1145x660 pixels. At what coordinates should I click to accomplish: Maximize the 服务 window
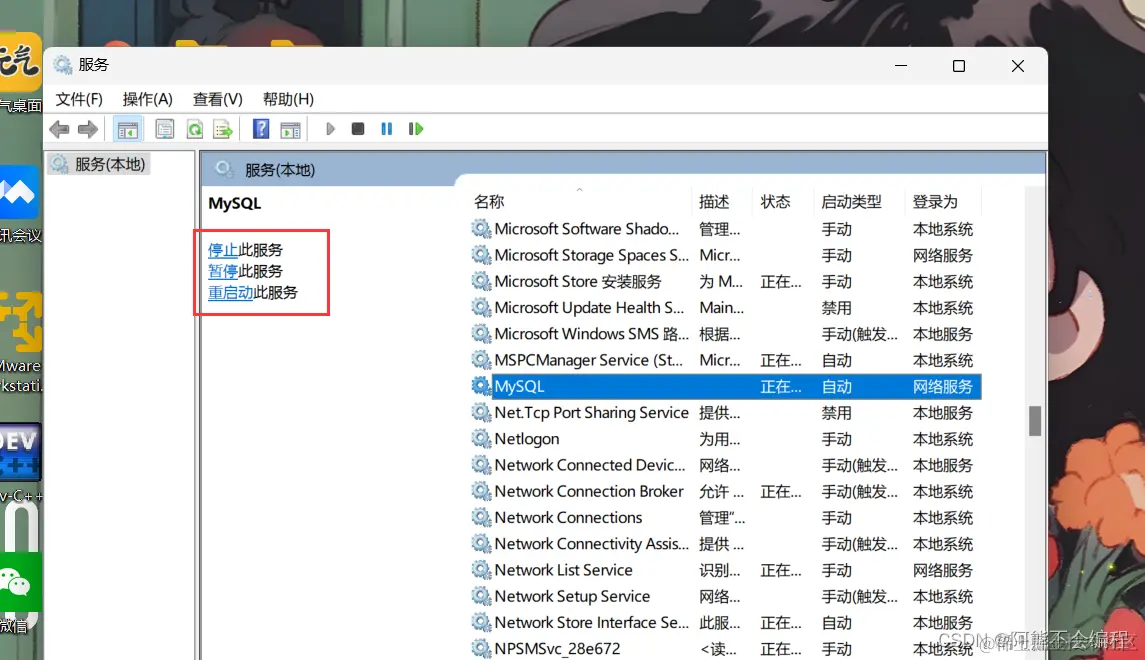point(959,66)
